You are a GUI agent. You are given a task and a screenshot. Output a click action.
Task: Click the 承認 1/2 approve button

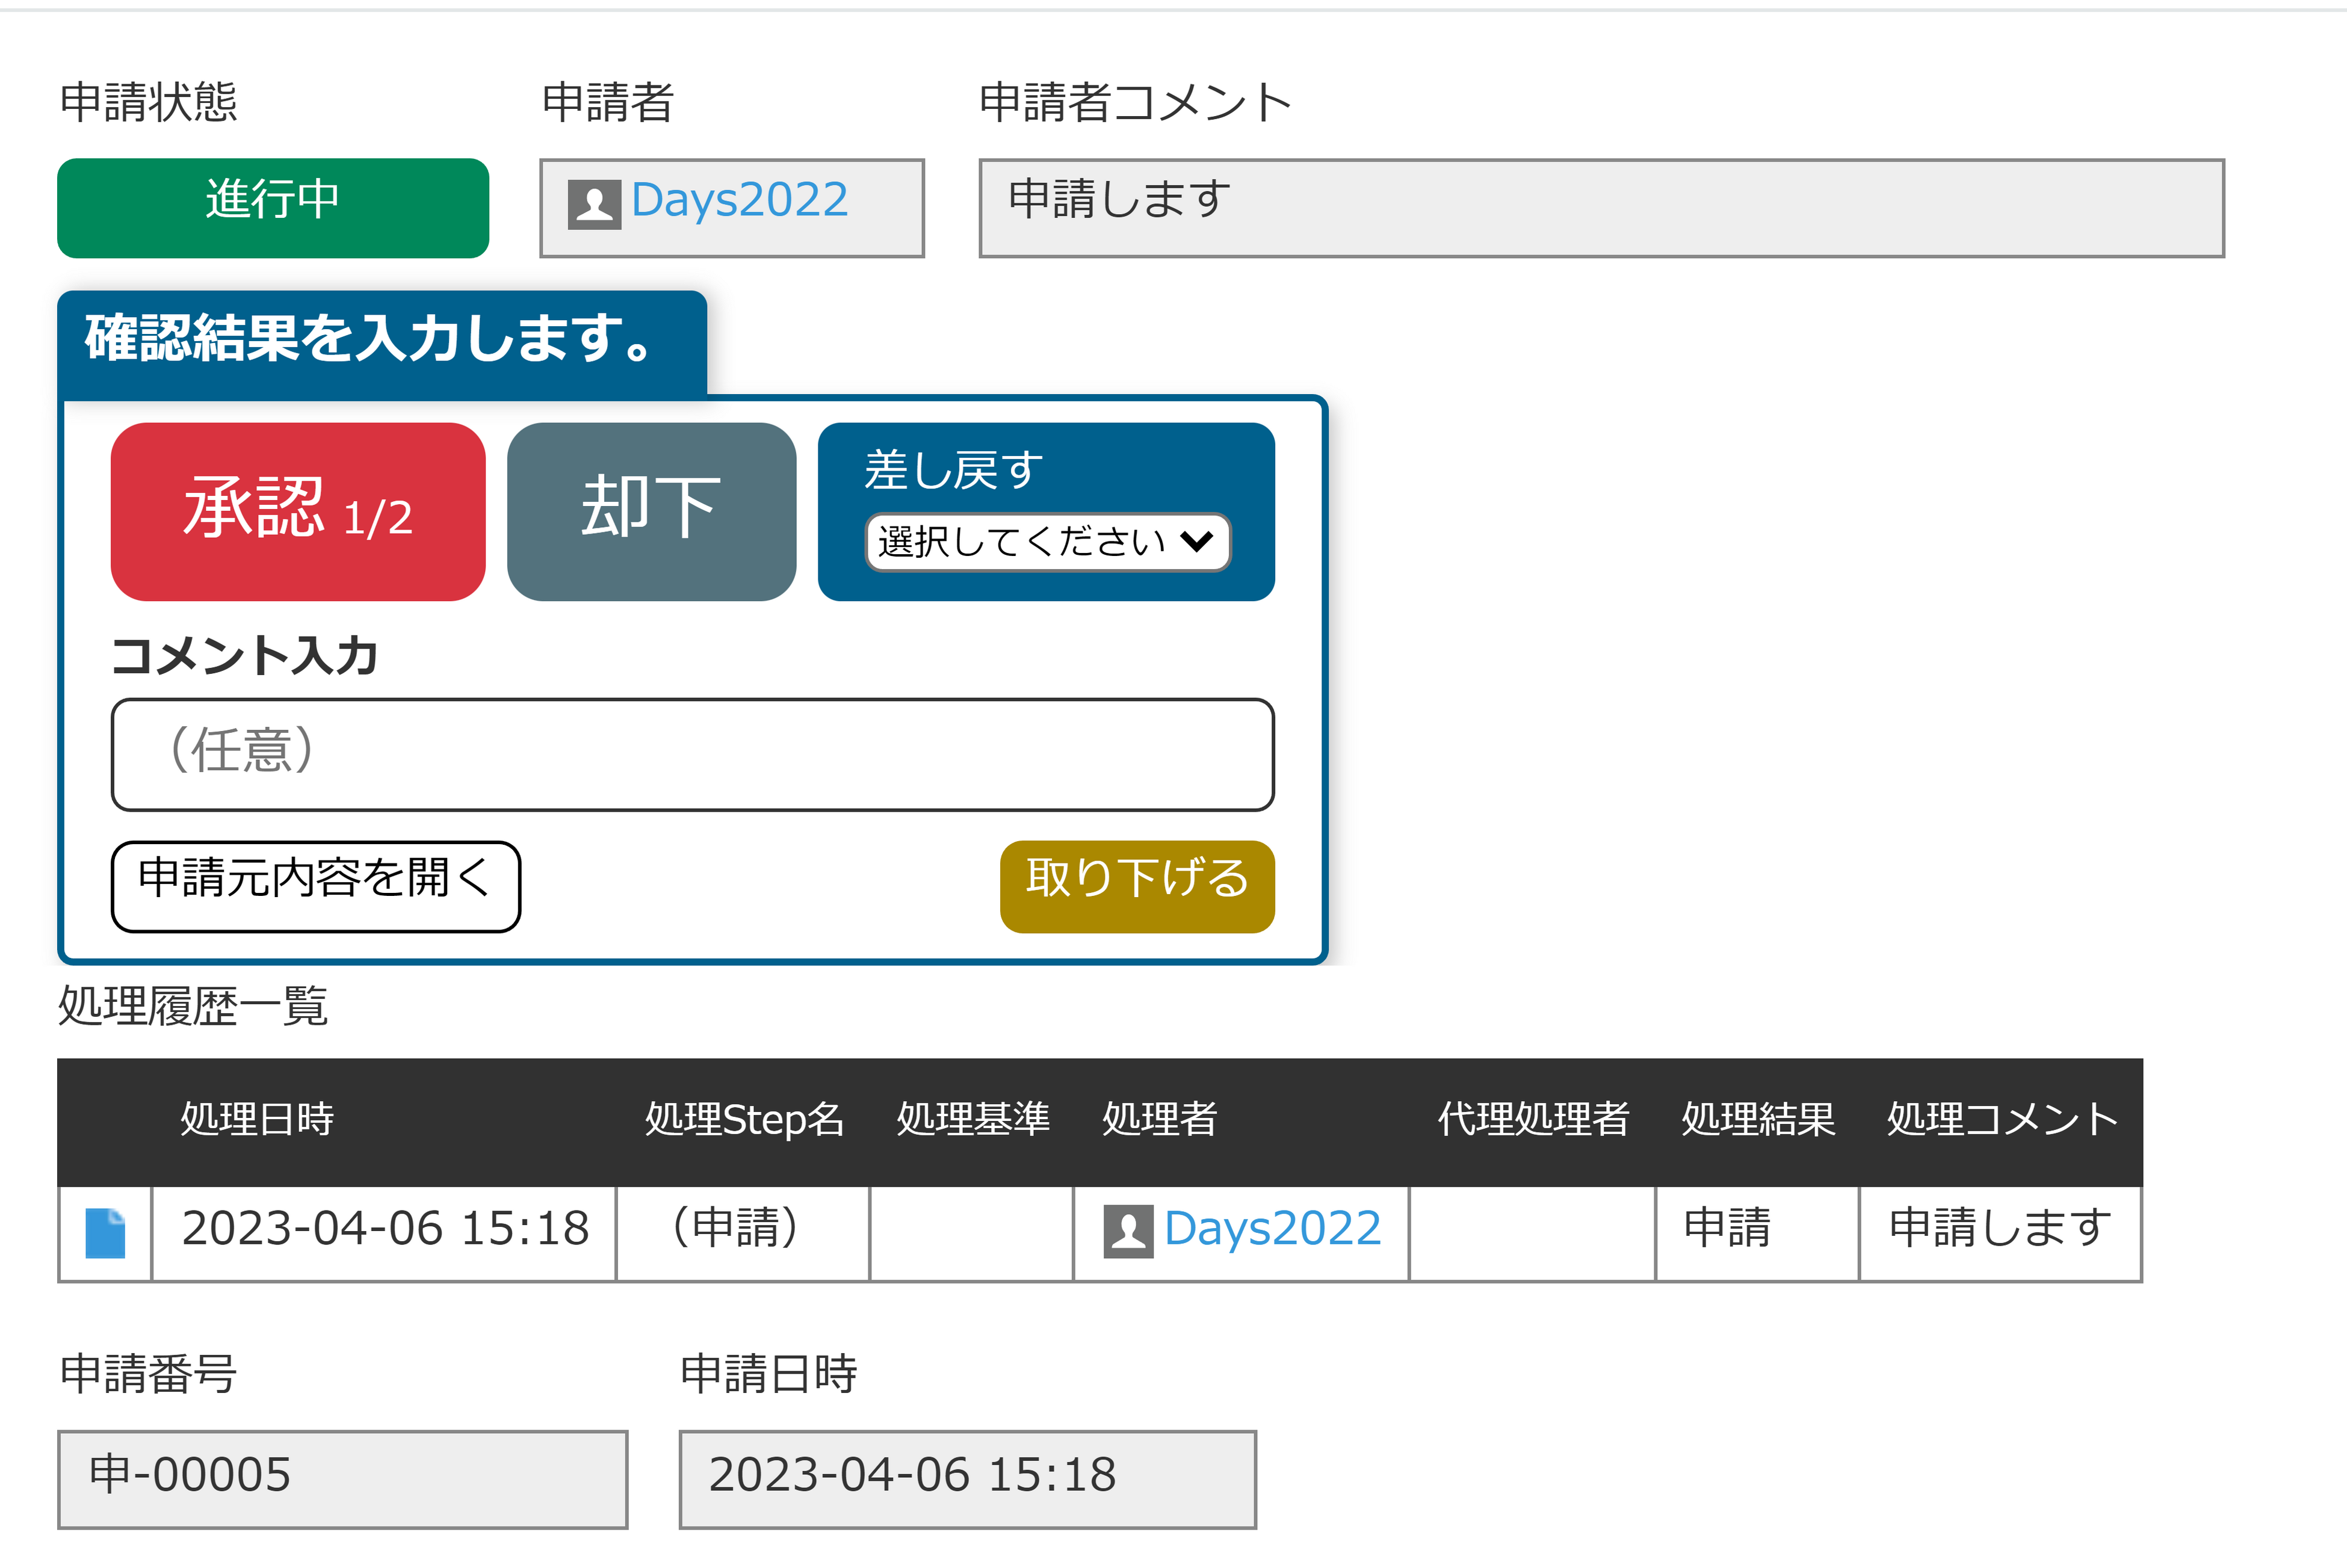pyautogui.click(x=298, y=511)
